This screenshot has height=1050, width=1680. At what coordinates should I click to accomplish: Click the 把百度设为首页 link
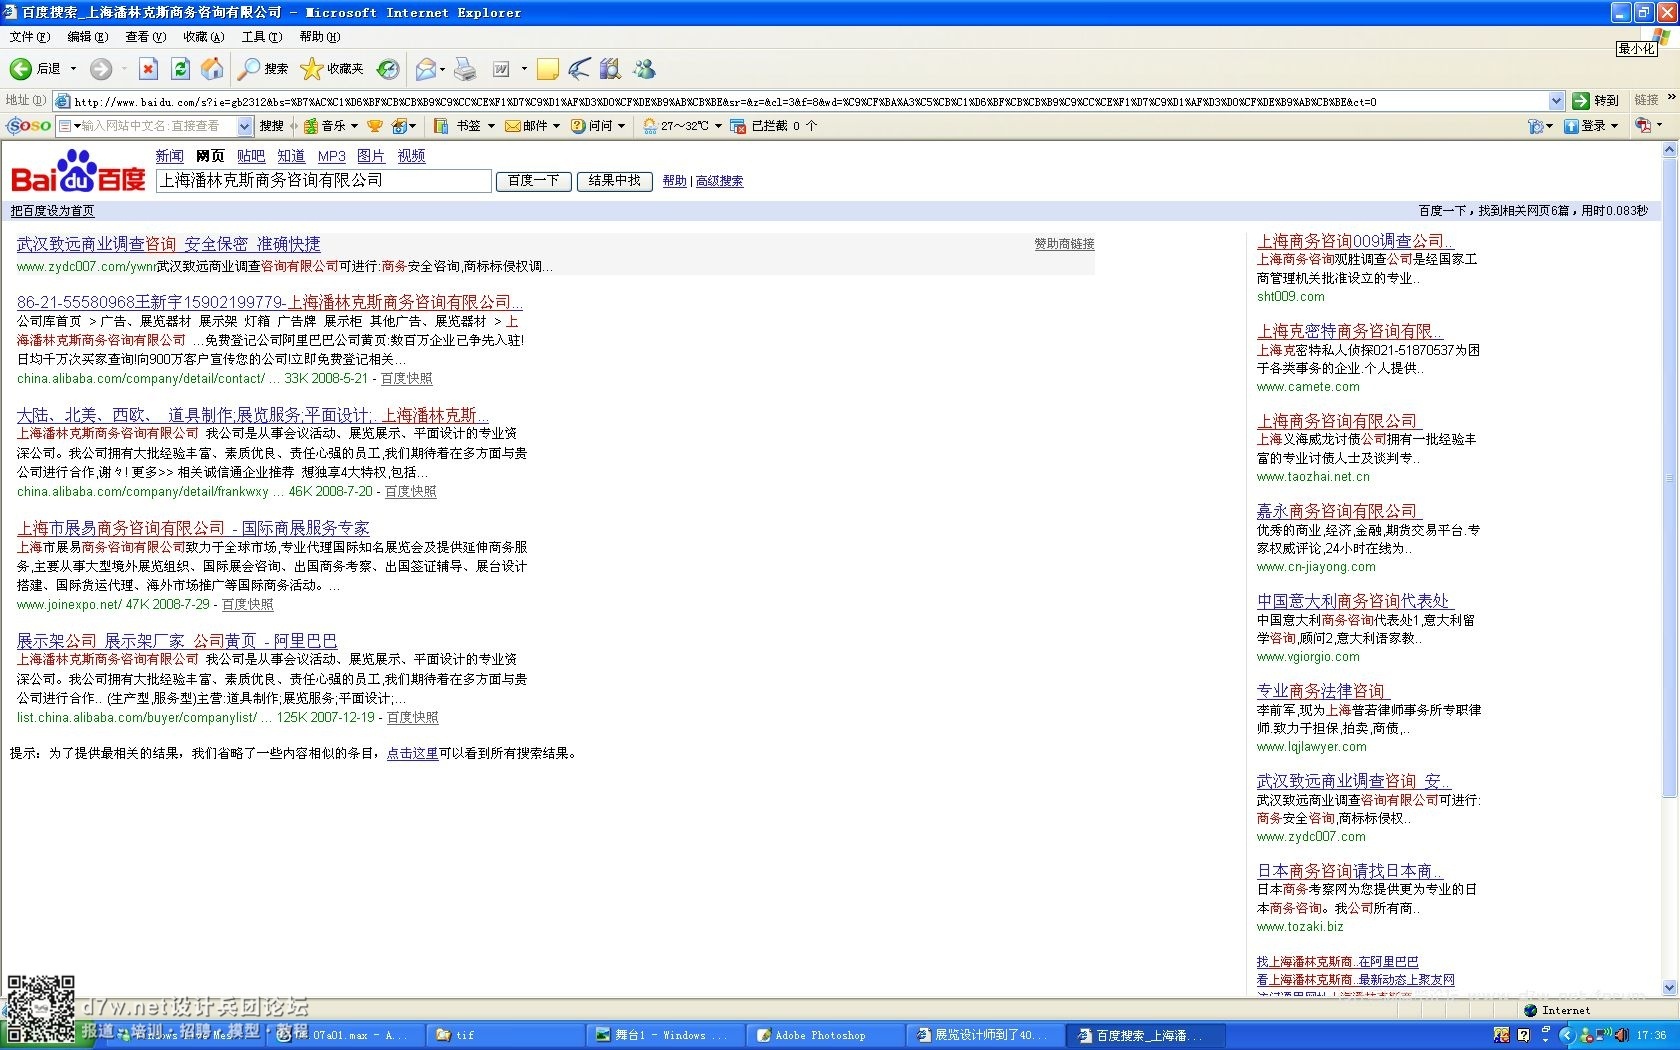coord(52,211)
